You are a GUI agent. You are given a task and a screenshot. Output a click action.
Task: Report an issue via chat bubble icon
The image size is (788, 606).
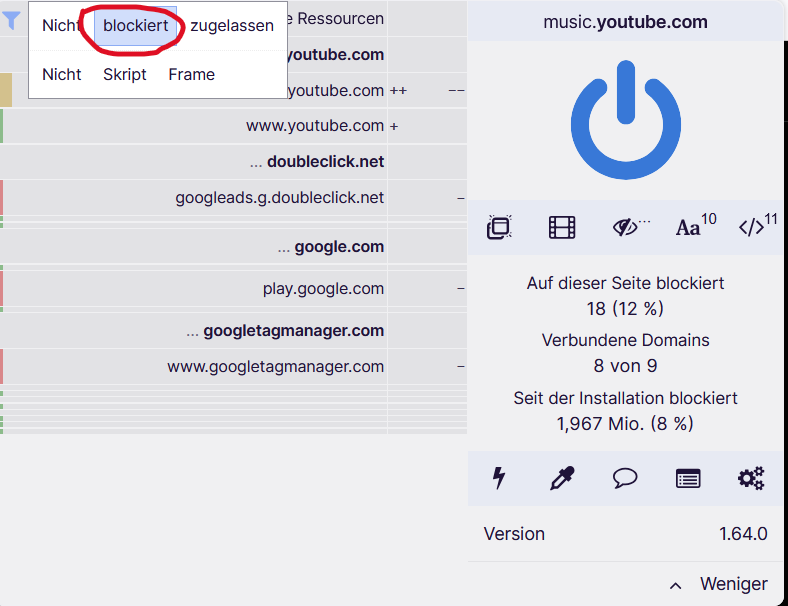(x=625, y=478)
